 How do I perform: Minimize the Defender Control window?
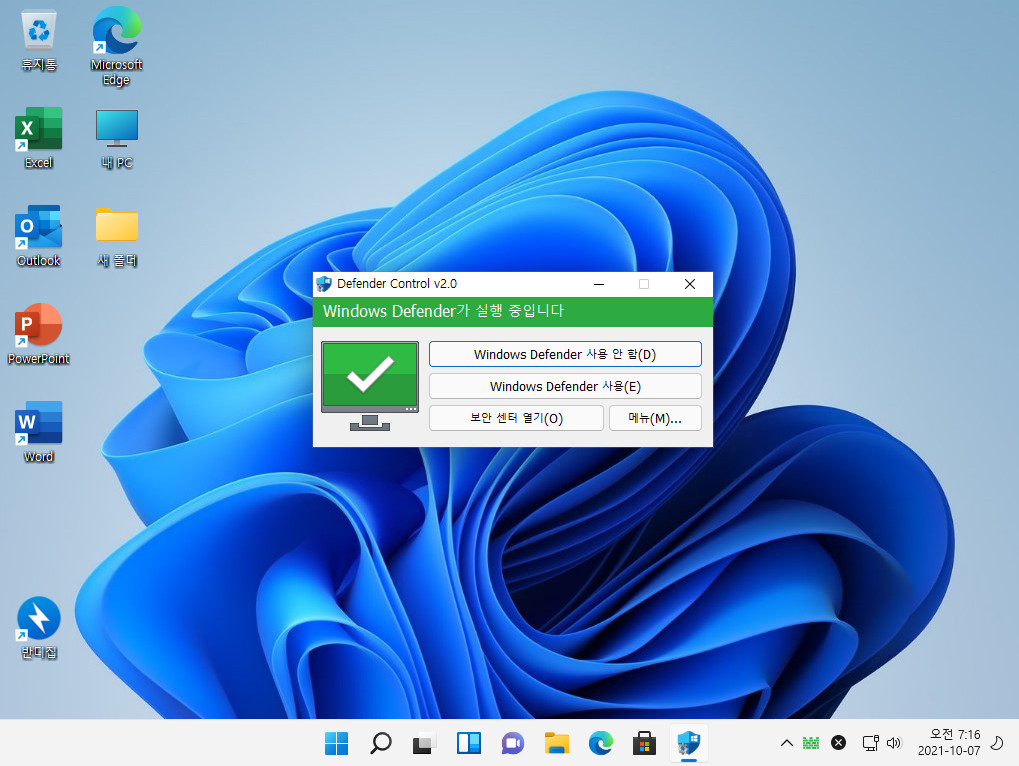click(599, 284)
